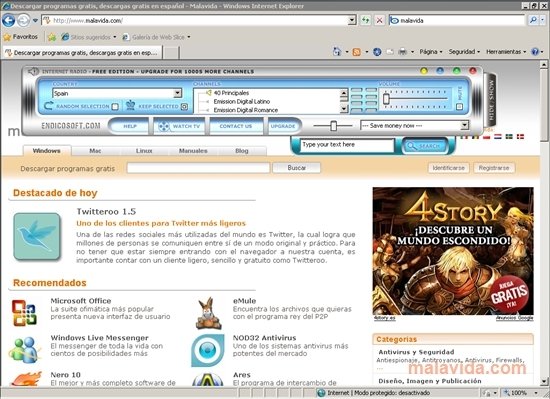Expand the Sitios sugeridos dropdown
The width and height of the screenshot is (550, 399).
114,37
